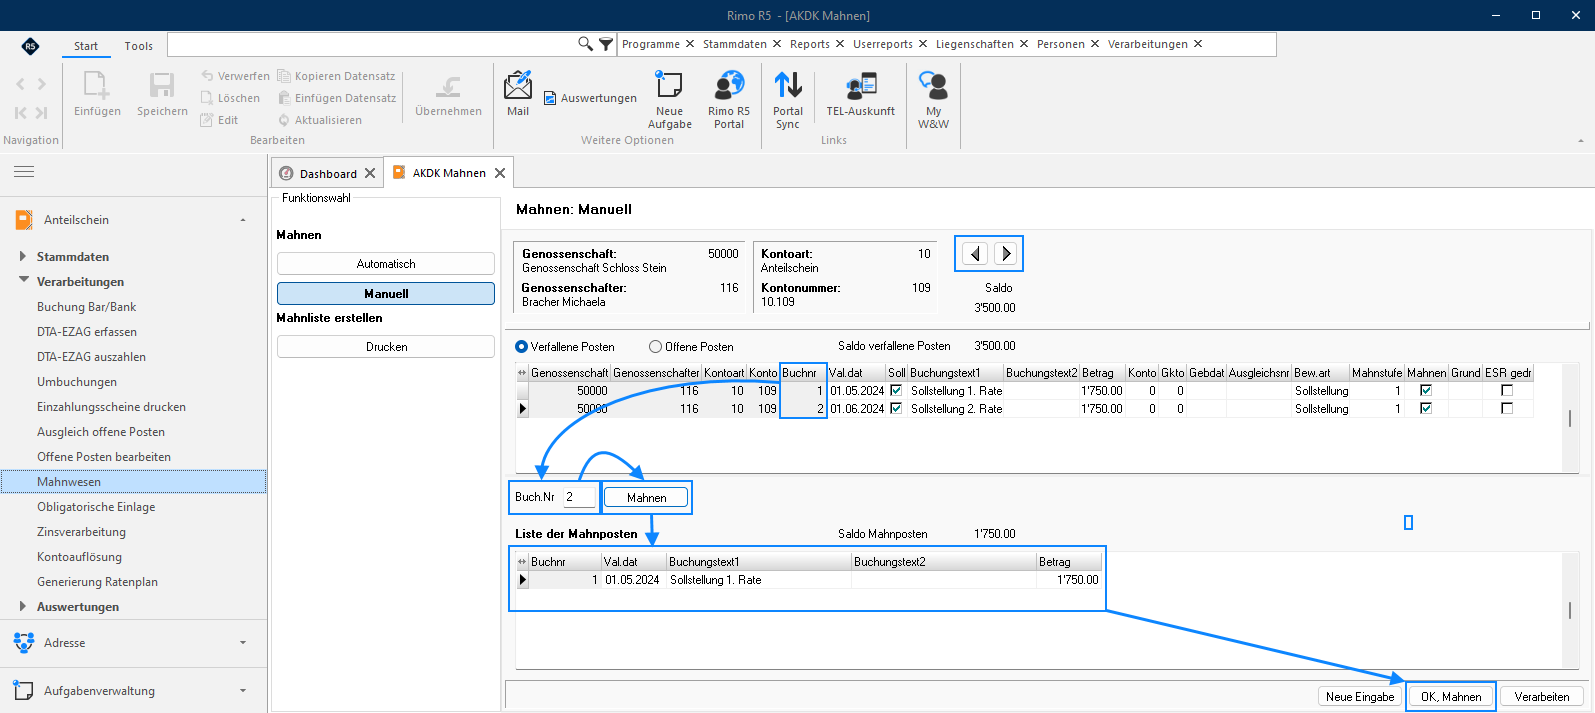Click the search magnifier icon
This screenshot has height=713, width=1595.
(586, 44)
